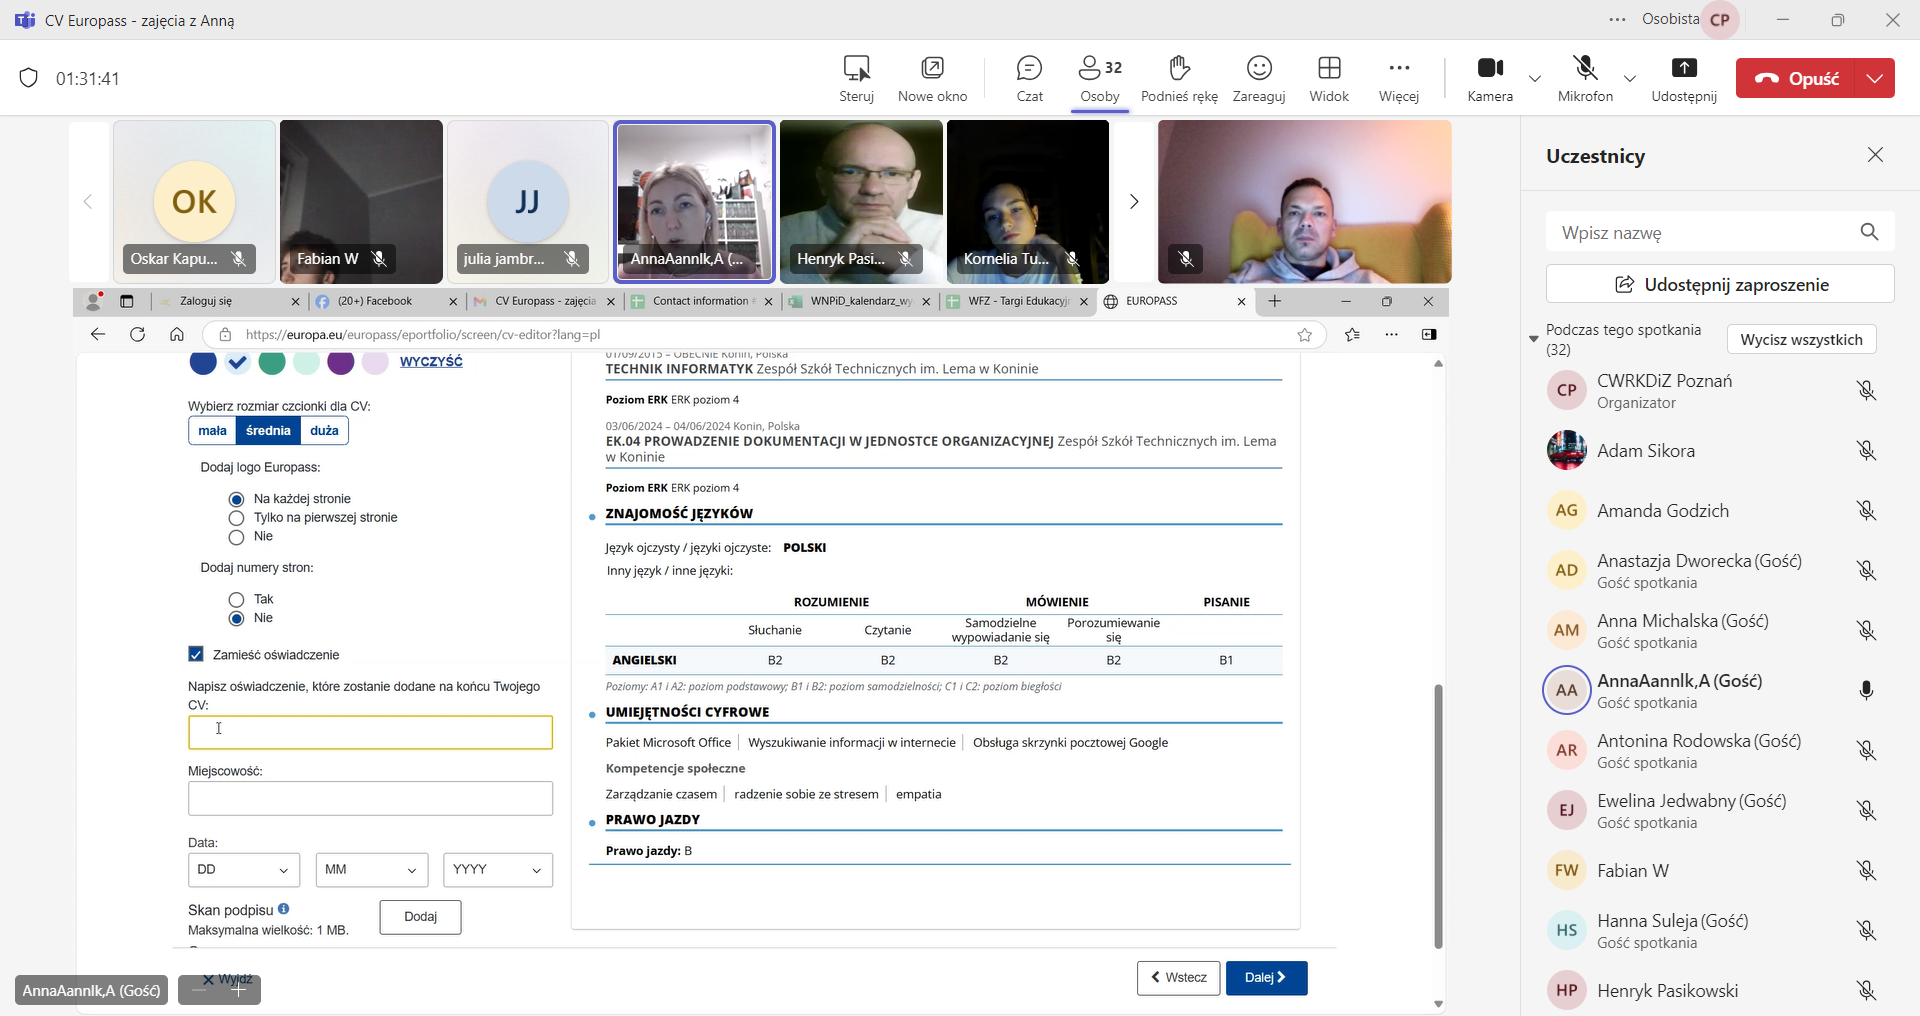
Task: Click the WYCZYŚĆ link
Action: pos(431,361)
